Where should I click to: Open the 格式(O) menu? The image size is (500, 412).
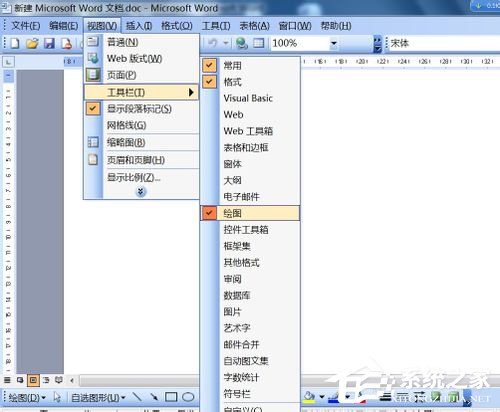[177, 26]
